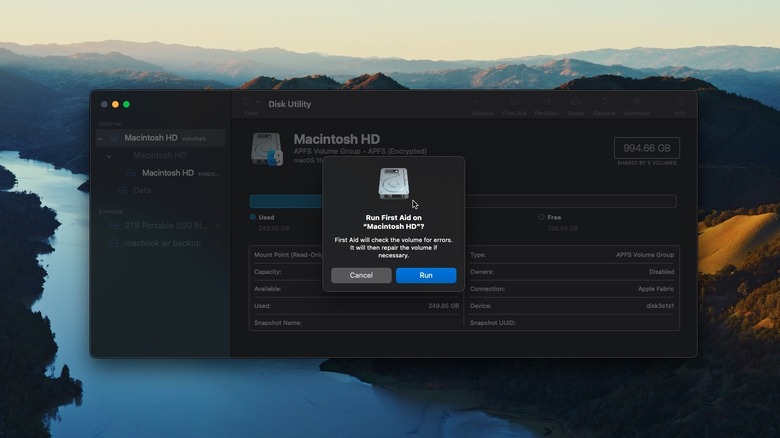This screenshot has width=780, height=438.
Task: Click the Restore toolbar icon
Action: pos(604,105)
